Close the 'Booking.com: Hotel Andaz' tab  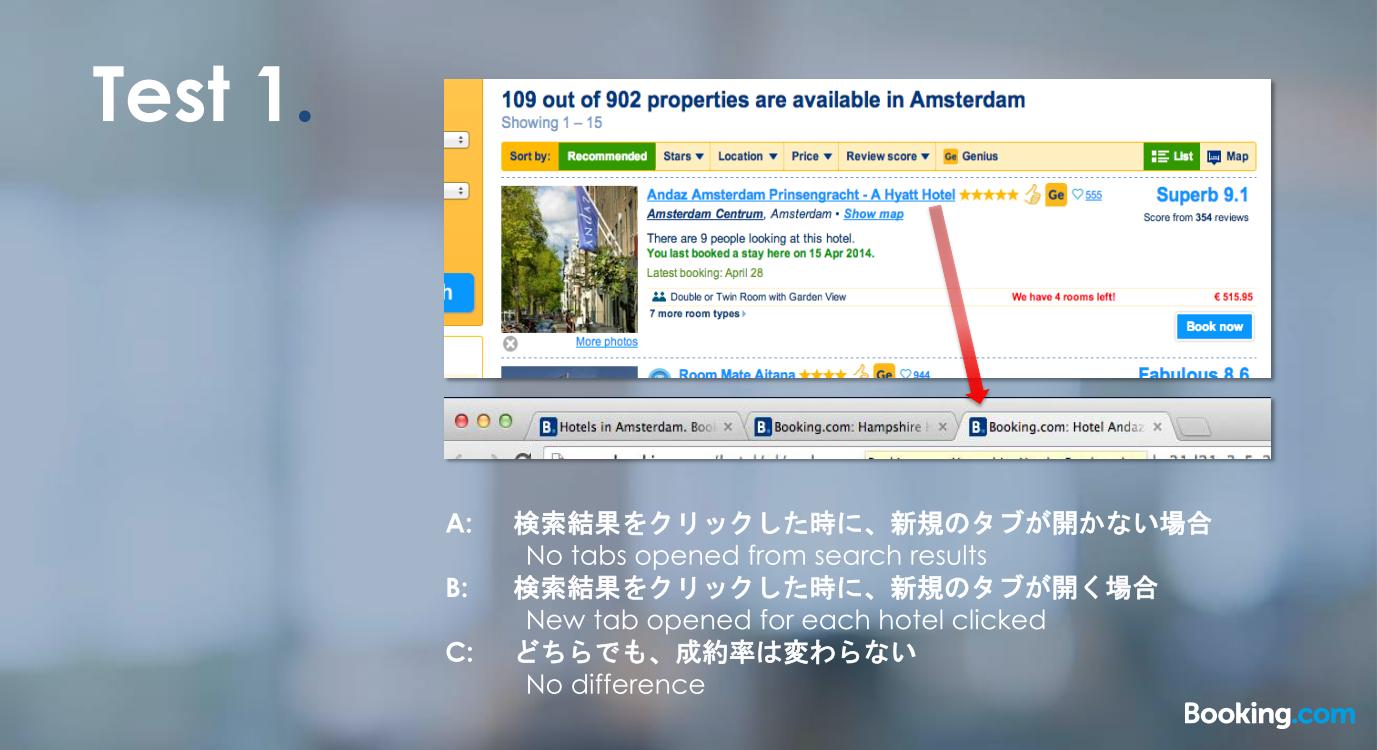1157,427
